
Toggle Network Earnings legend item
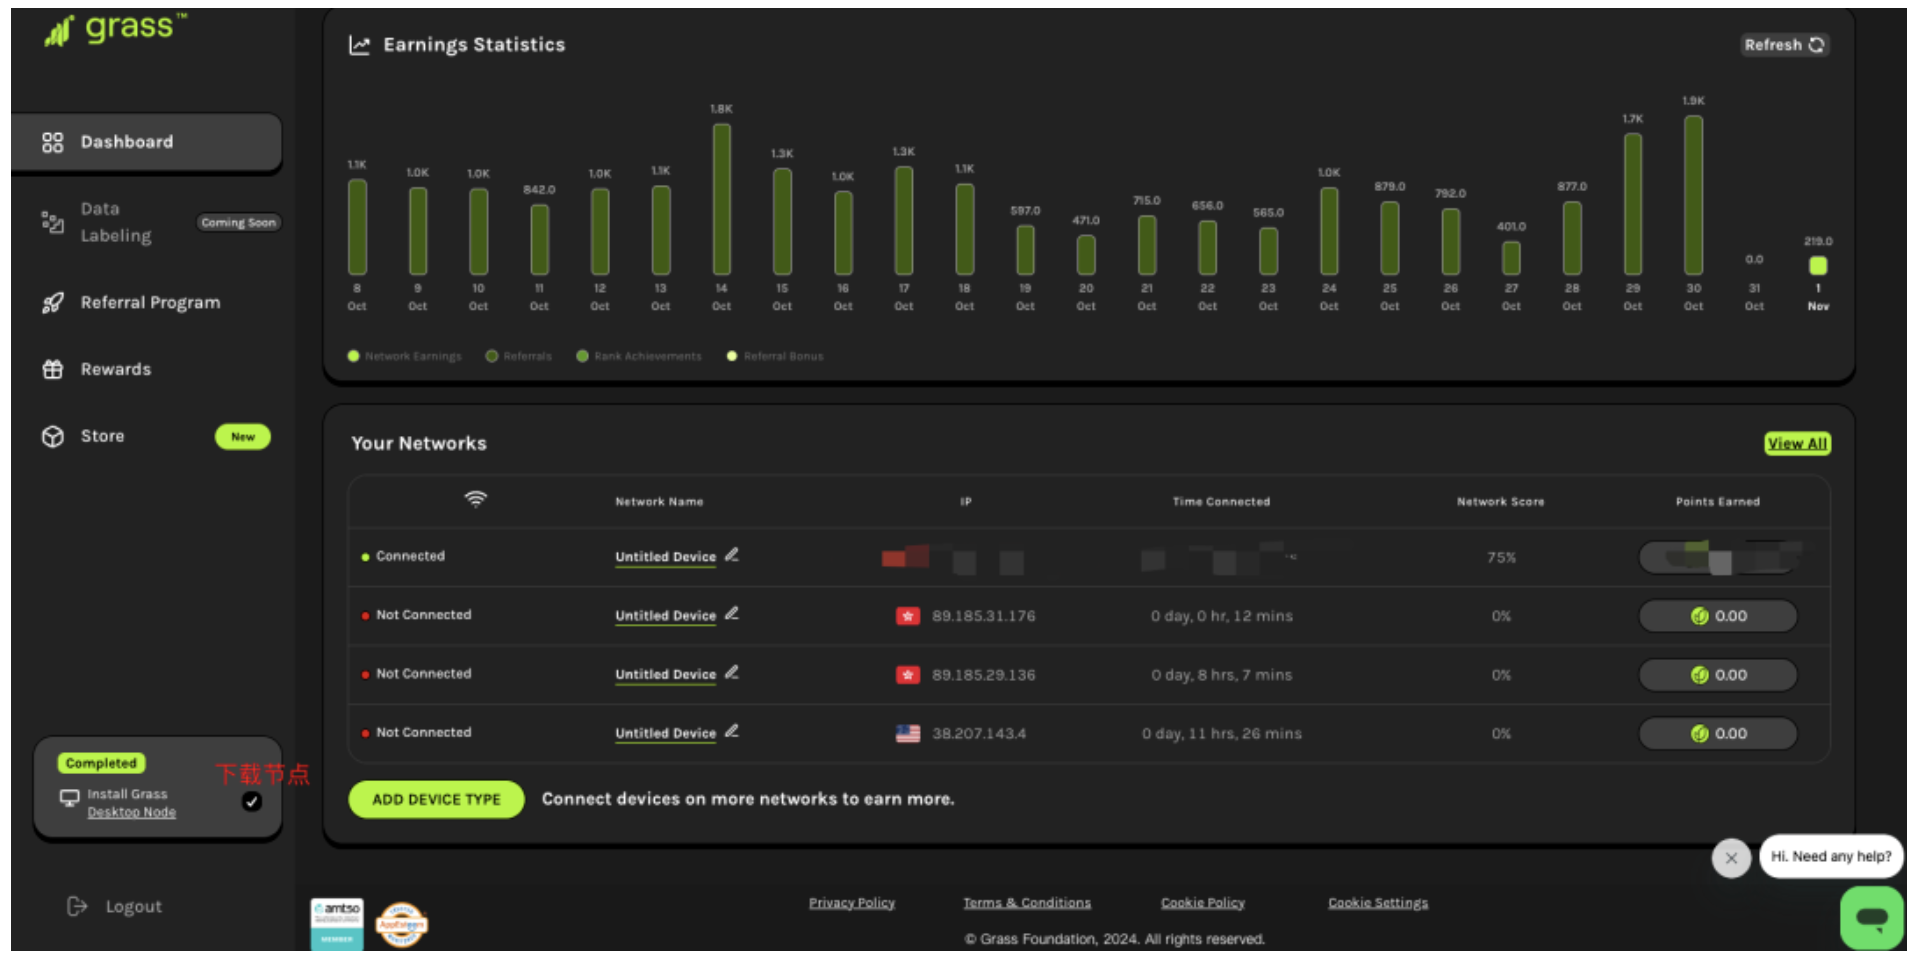(405, 356)
